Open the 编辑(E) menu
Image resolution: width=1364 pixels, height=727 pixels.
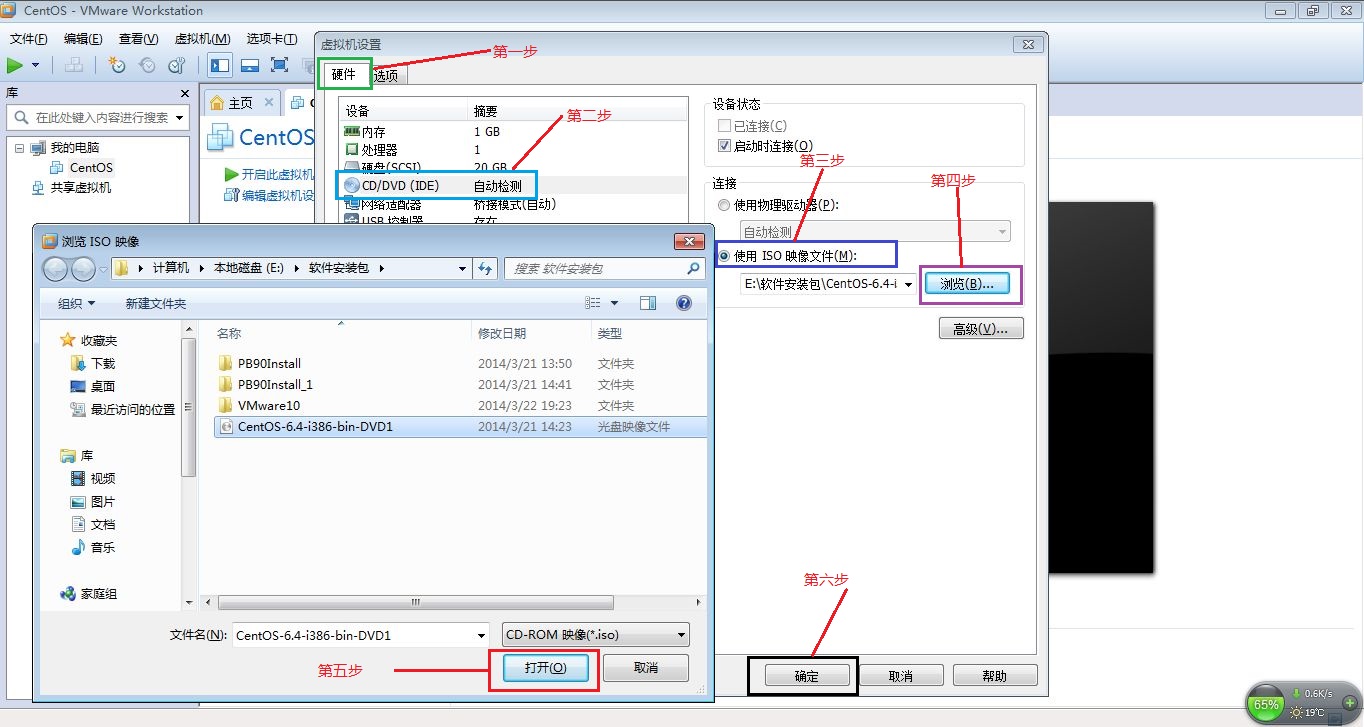click(x=83, y=39)
